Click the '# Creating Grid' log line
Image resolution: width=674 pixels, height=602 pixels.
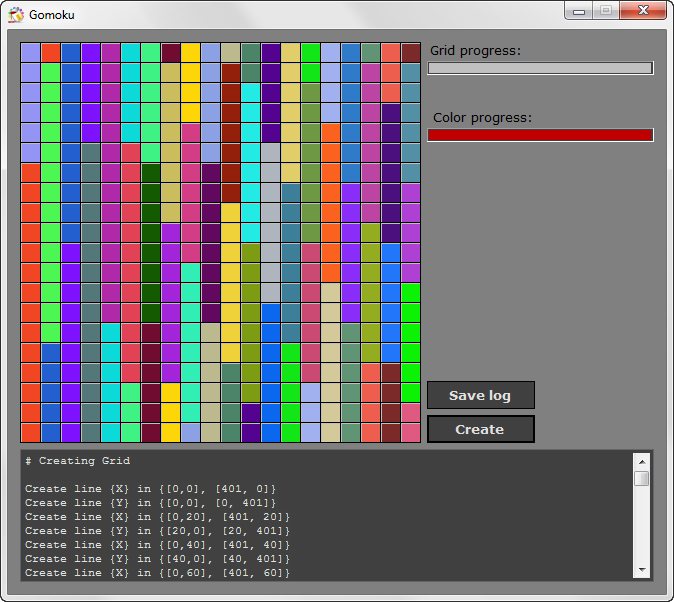[78, 461]
